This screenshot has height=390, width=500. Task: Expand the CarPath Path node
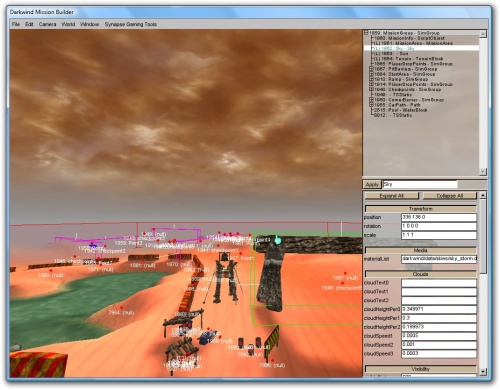coord(371,105)
